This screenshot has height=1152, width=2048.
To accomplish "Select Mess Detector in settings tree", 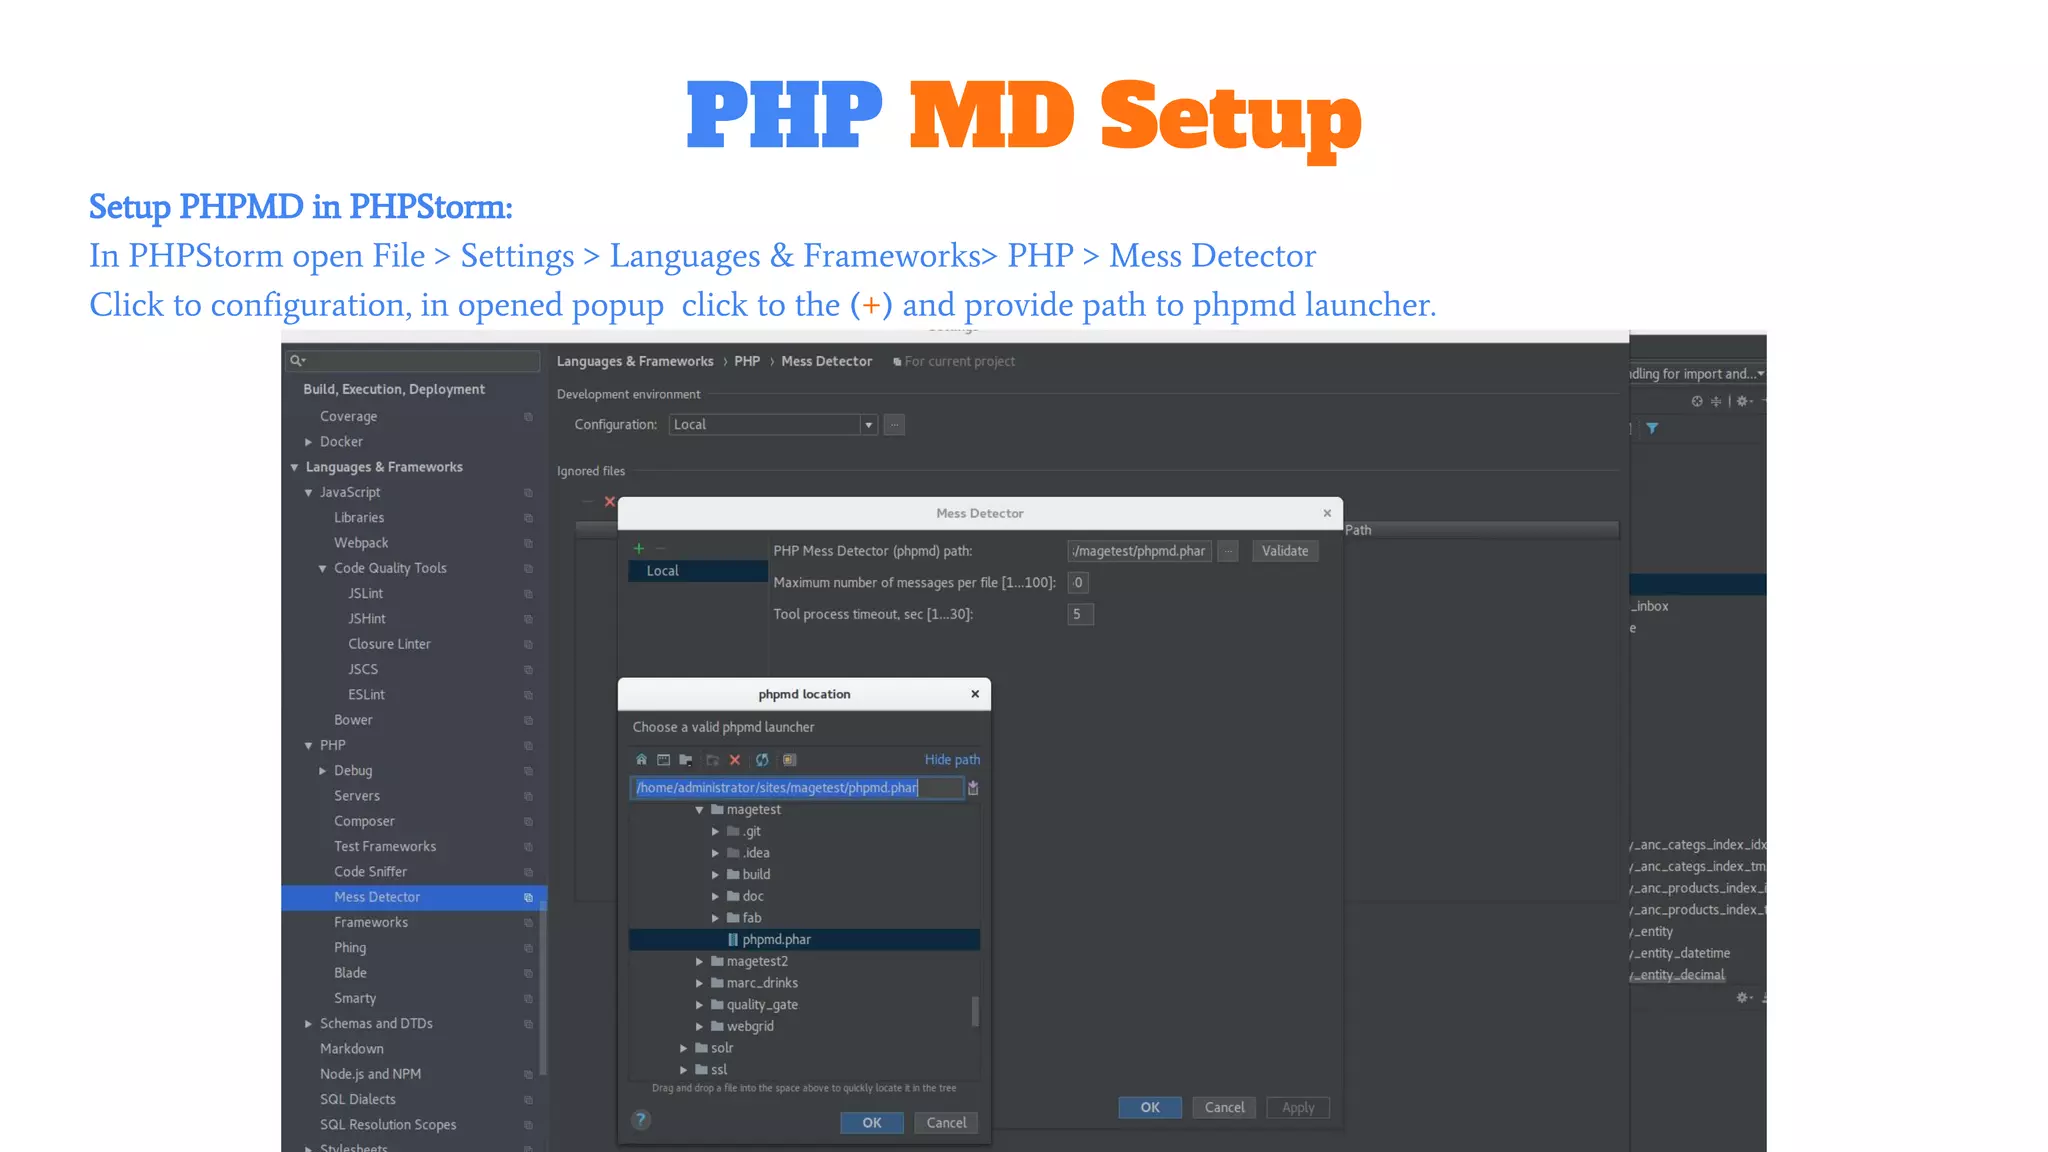I will tap(414, 897).
